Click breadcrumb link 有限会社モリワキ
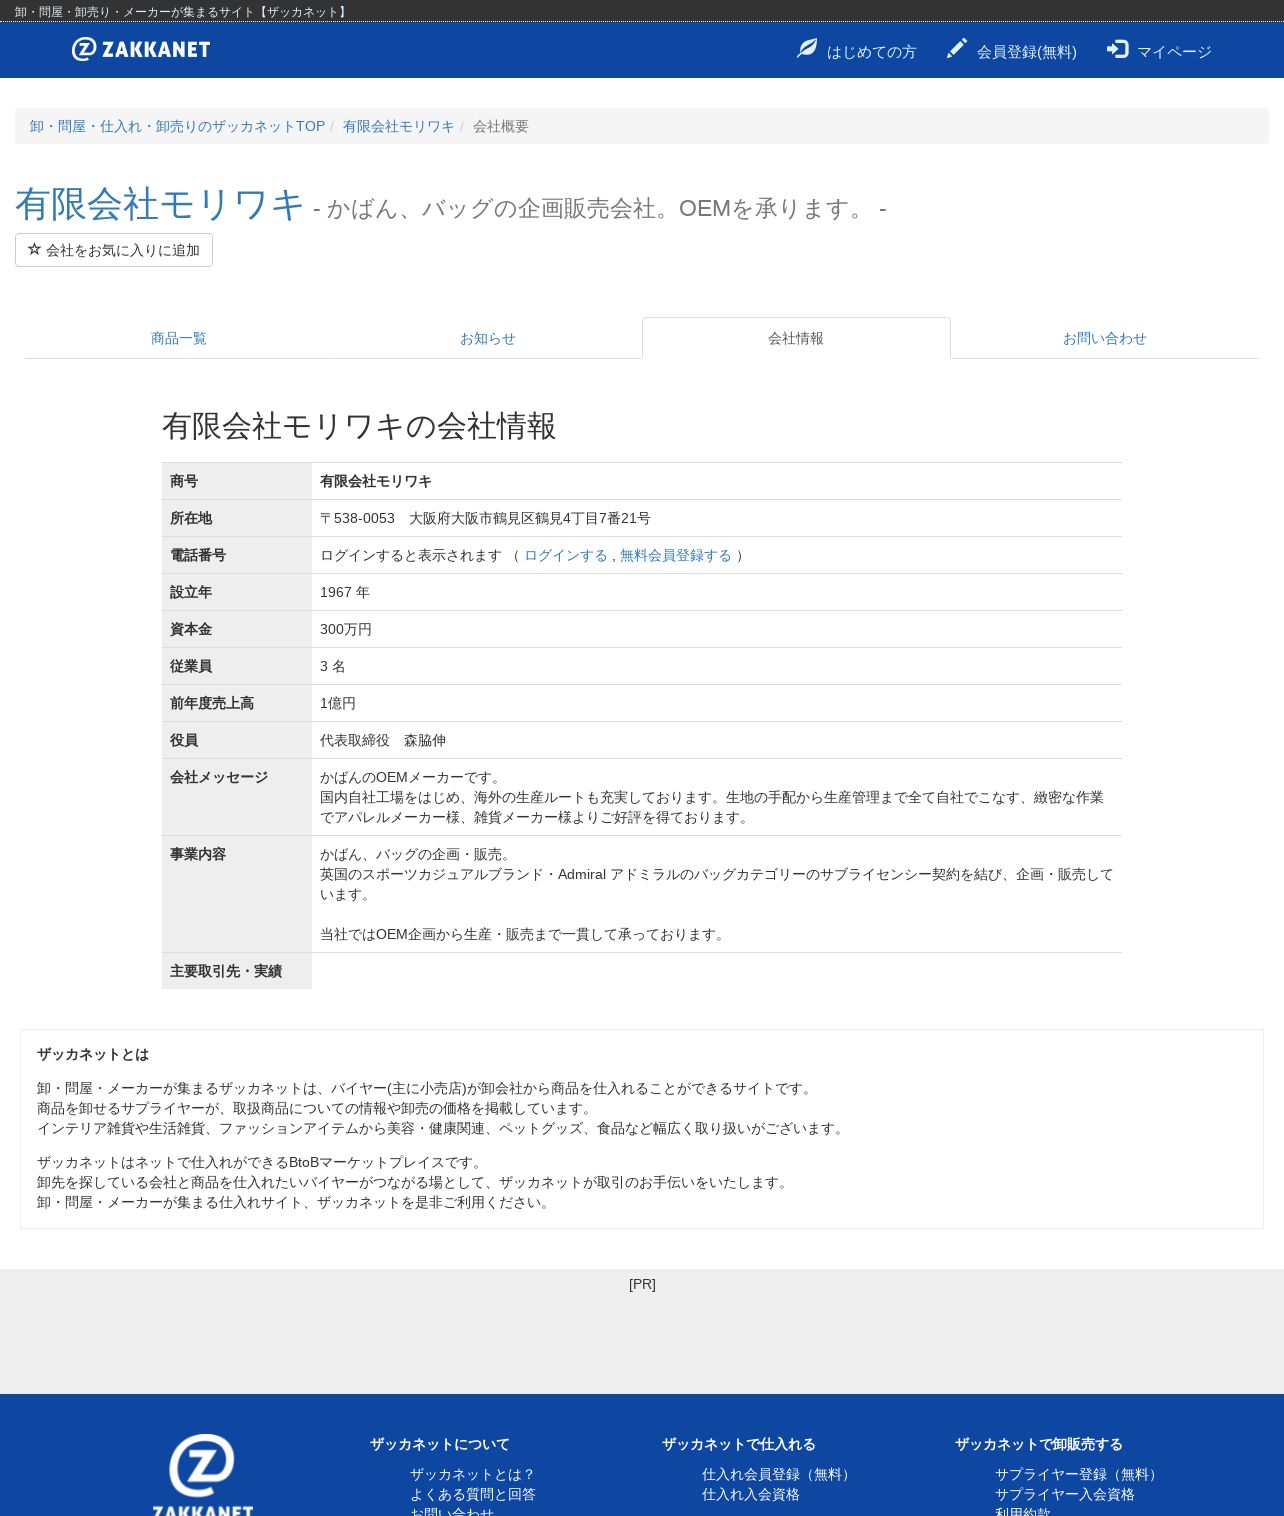 pos(398,126)
